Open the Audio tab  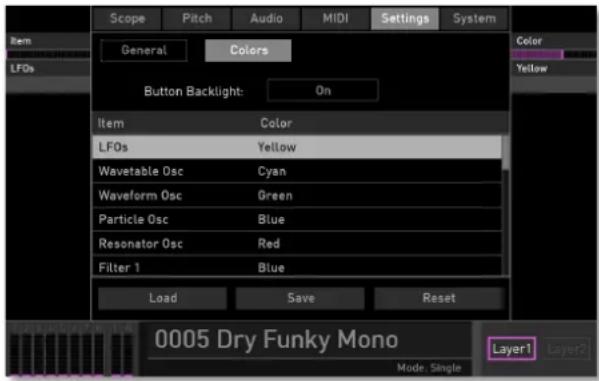266,18
